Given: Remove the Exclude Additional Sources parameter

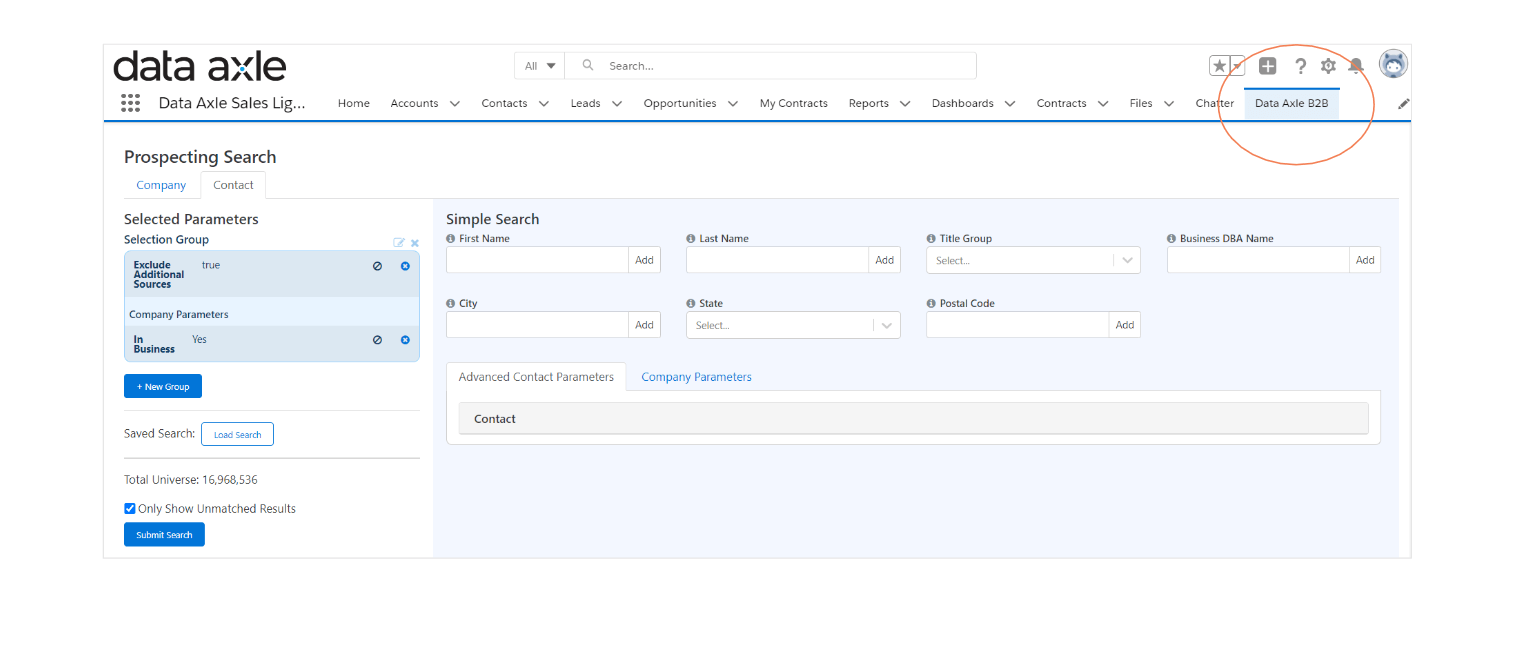Looking at the screenshot, I should [x=405, y=266].
